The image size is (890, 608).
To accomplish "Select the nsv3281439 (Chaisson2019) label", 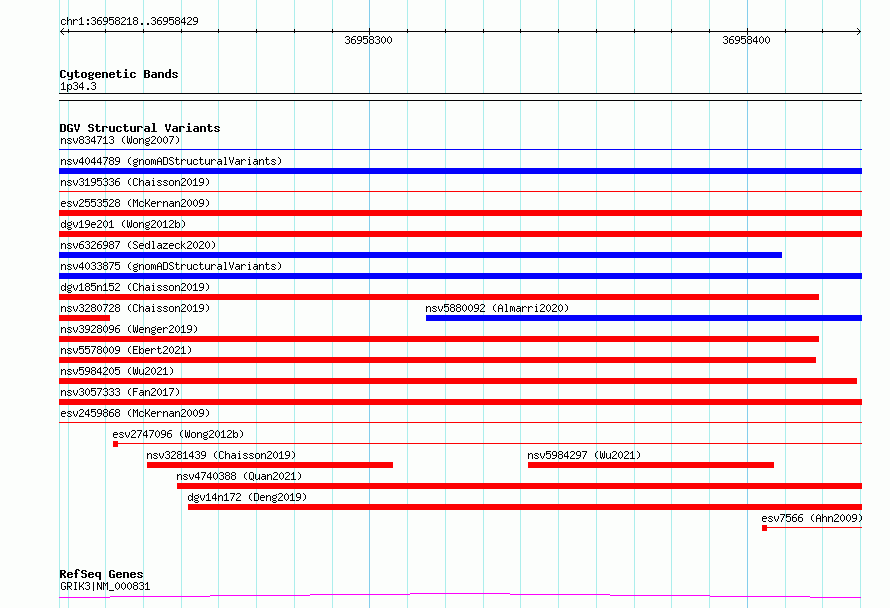I will pos(221,455).
